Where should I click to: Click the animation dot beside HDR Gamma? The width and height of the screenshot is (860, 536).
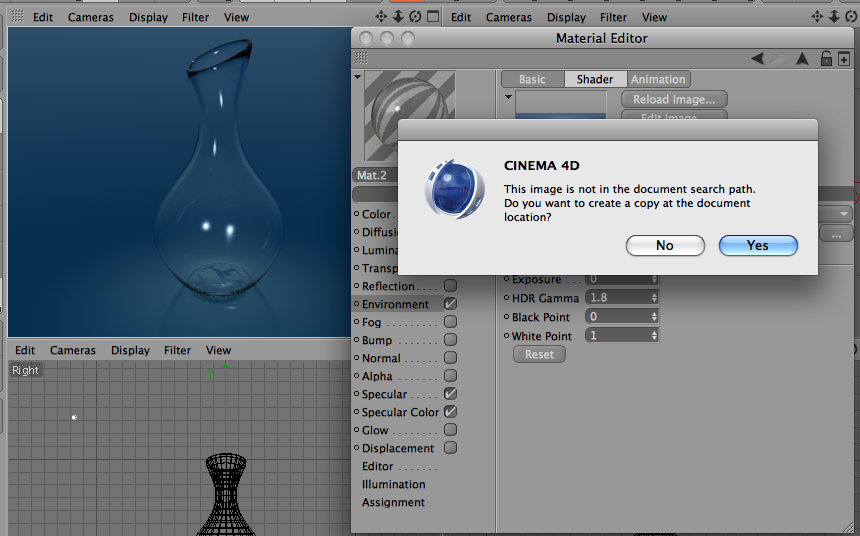pos(506,298)
